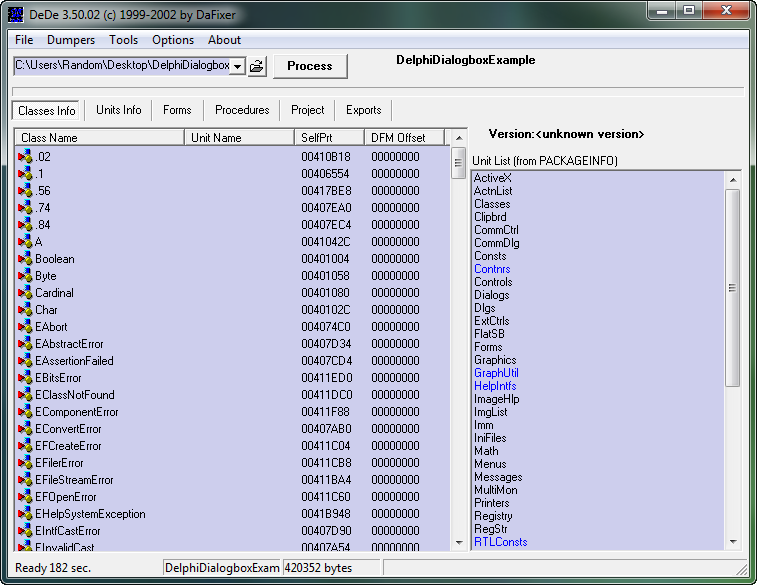Image resolution: width=757 pixels, height=585 pixels.
Task: Click the class icon beside .74
Action: click(x=25, y=208)
